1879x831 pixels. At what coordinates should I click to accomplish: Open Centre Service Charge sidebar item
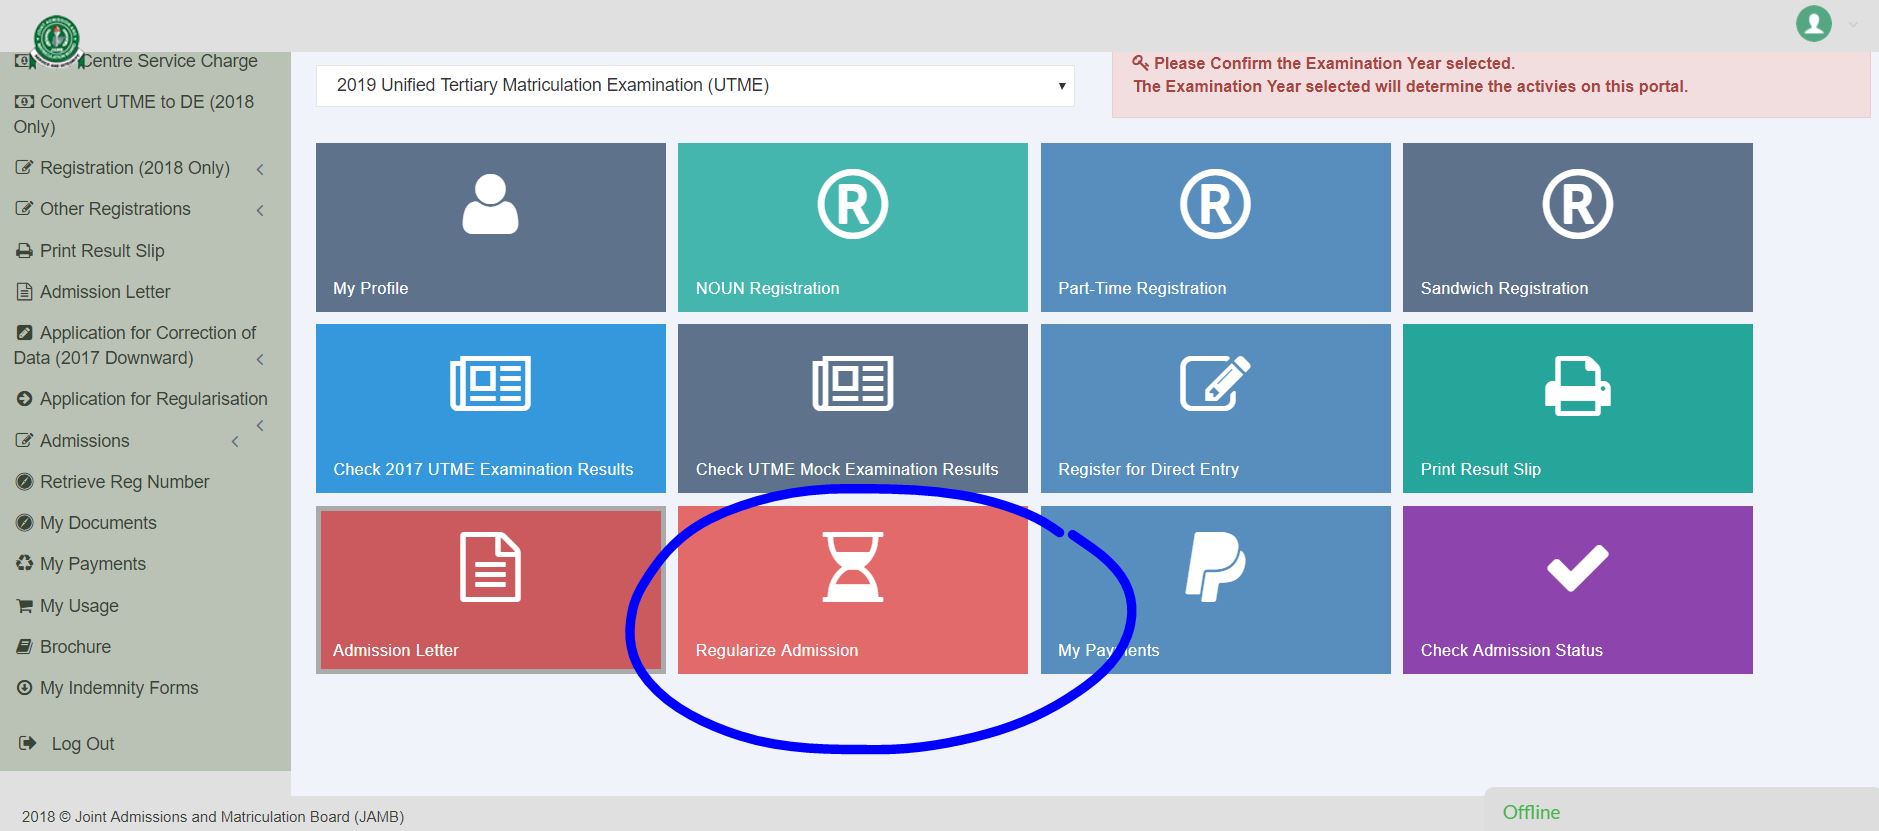point(168,61)
